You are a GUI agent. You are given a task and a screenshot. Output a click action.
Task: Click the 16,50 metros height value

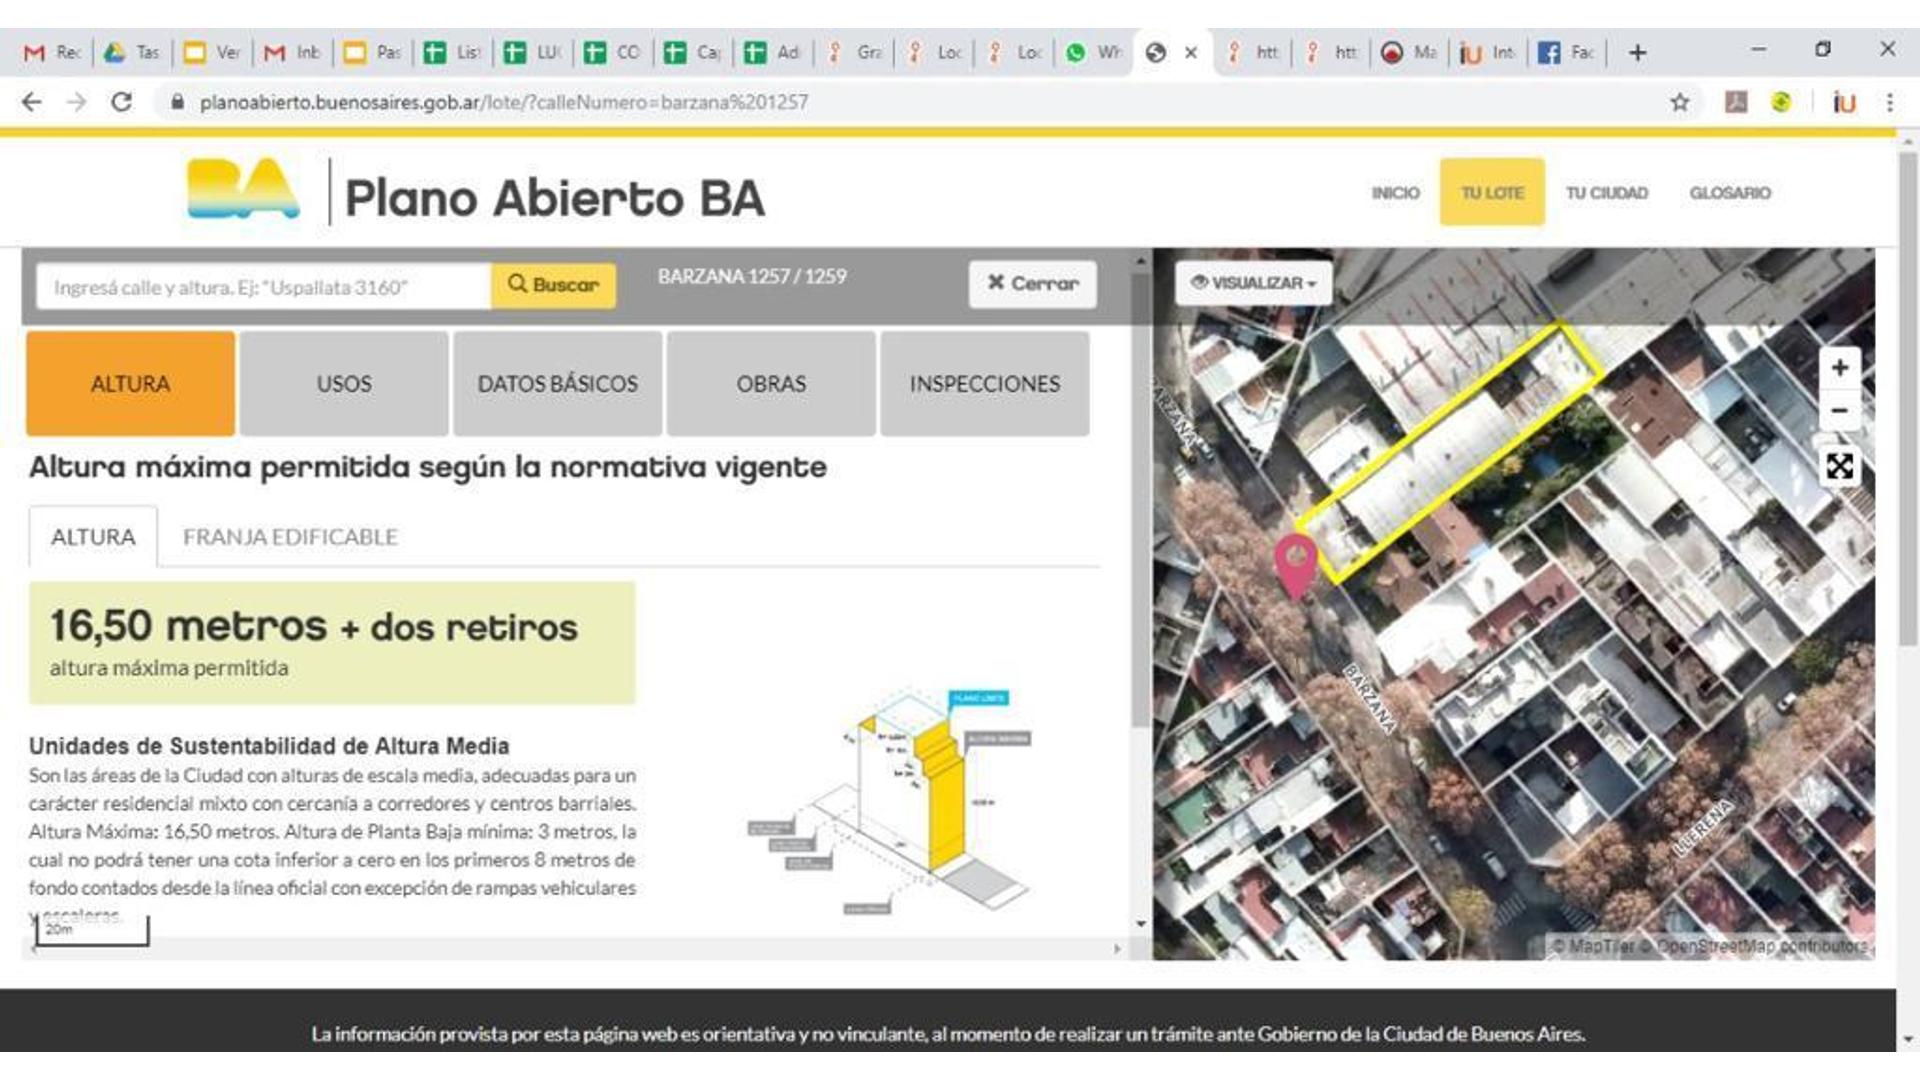[188, 626]
